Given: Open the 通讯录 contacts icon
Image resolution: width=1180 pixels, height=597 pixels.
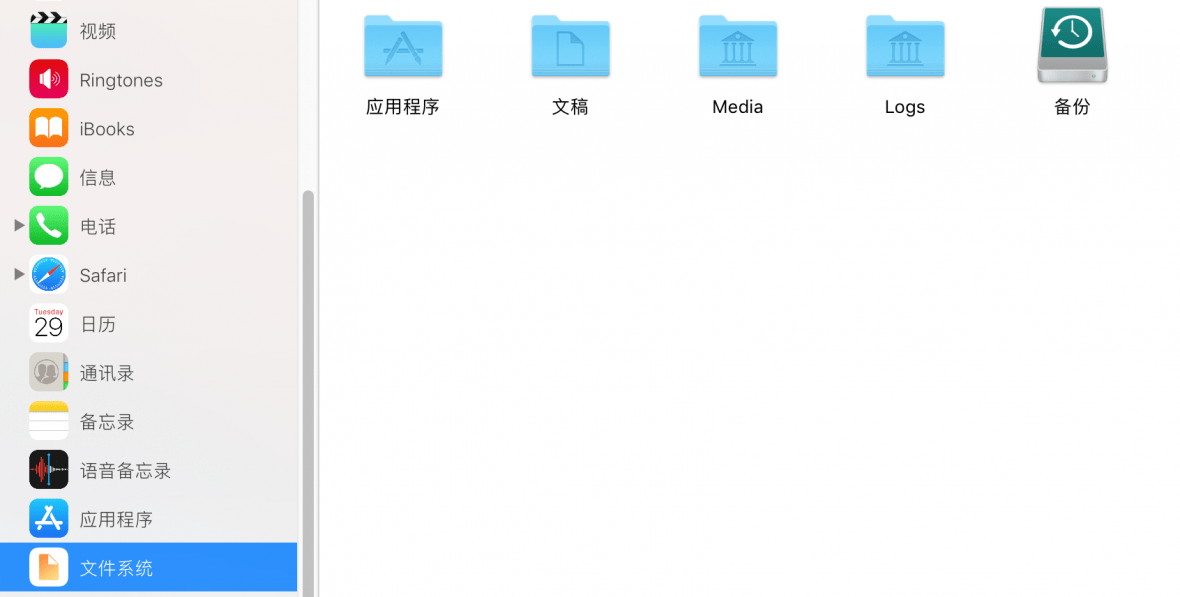Looking at the screenshot, I should tap(49, 372).
